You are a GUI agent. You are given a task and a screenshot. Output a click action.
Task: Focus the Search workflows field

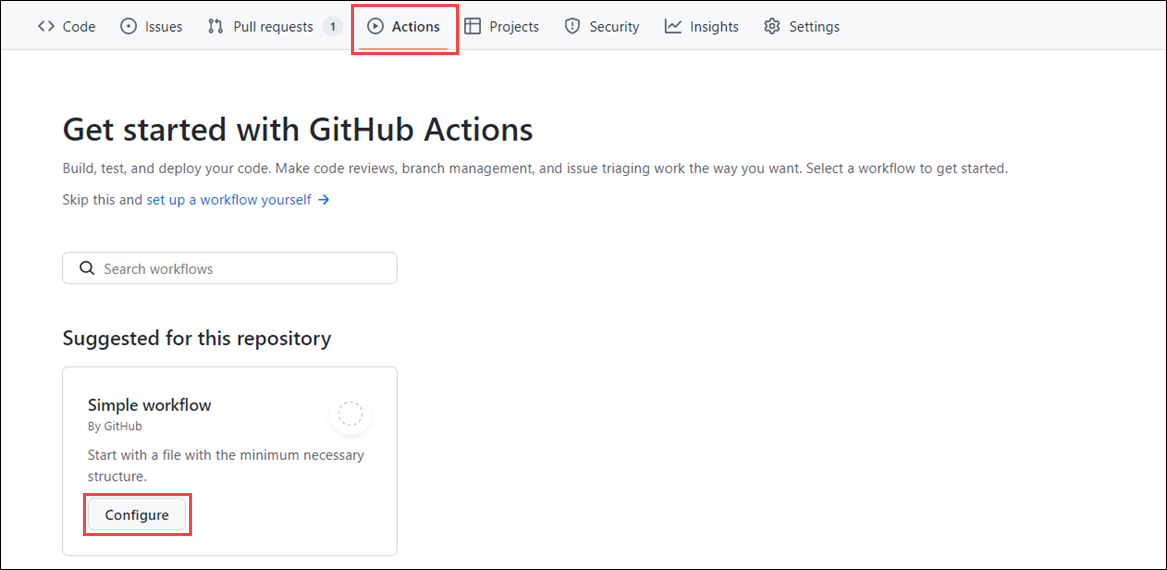click(x=240, y=269)
